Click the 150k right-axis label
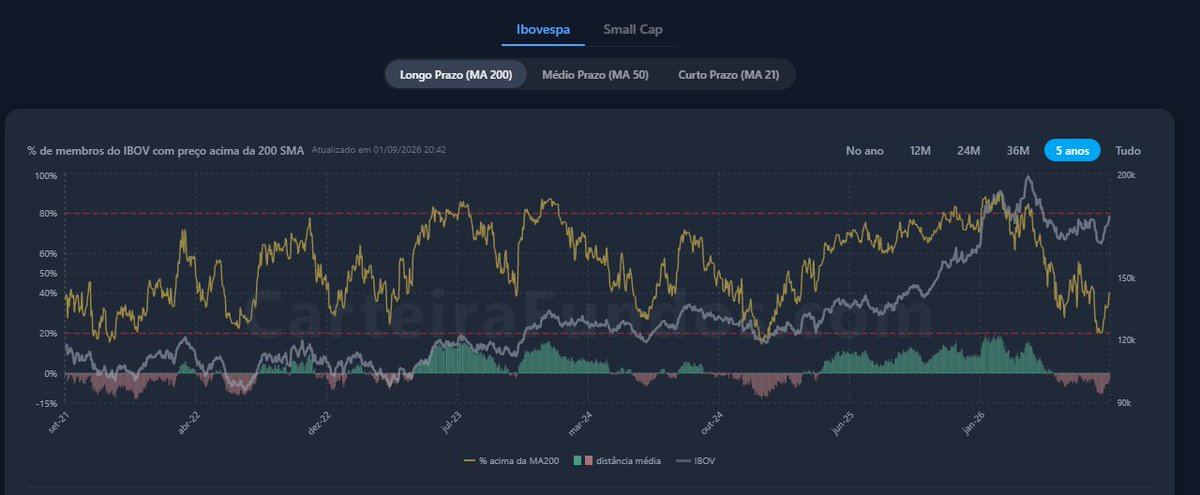The image size is (1200, 495). point(1126,279)
